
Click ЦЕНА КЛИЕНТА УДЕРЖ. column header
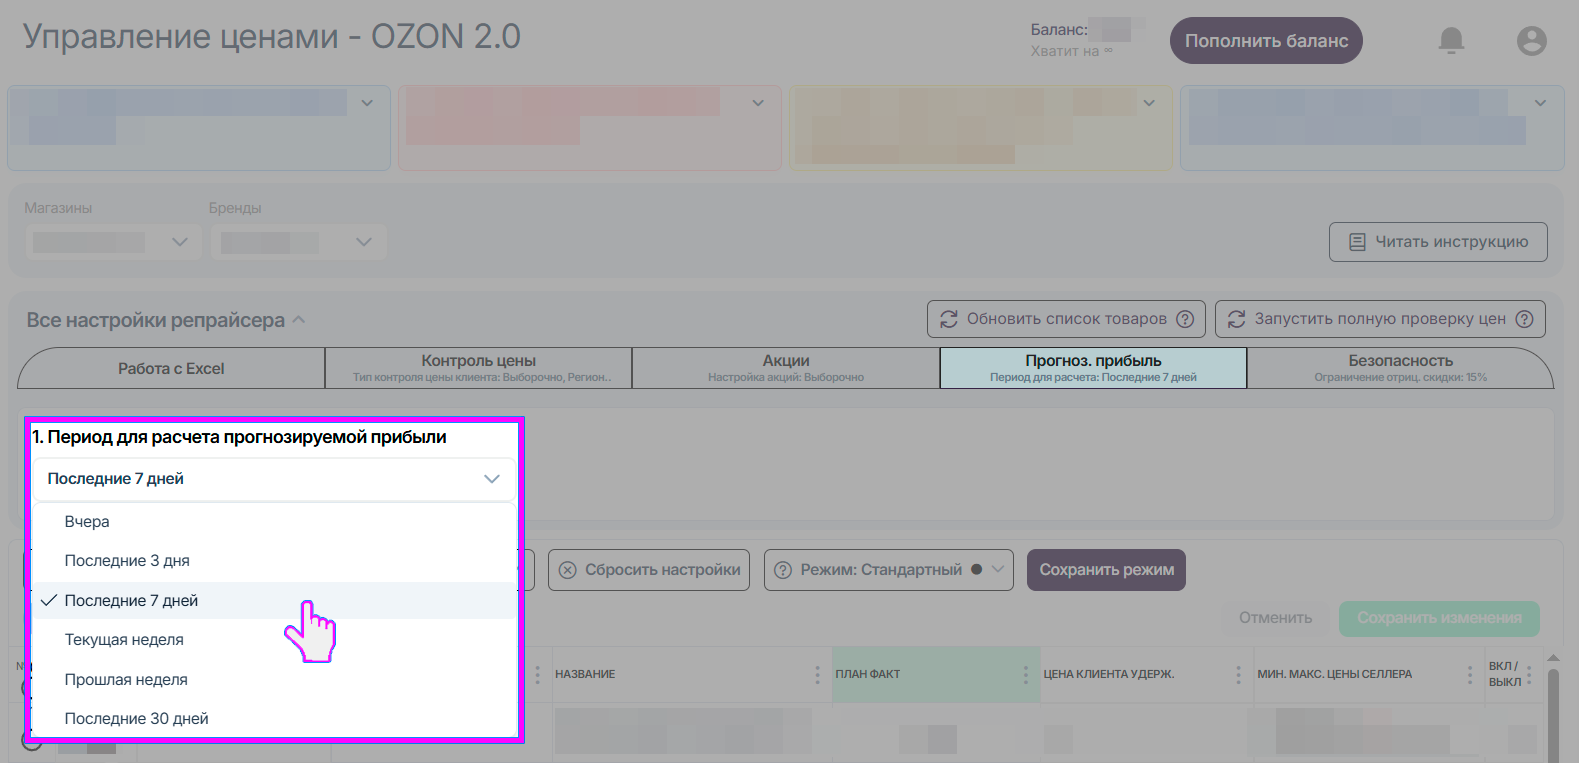[1145, 674]
